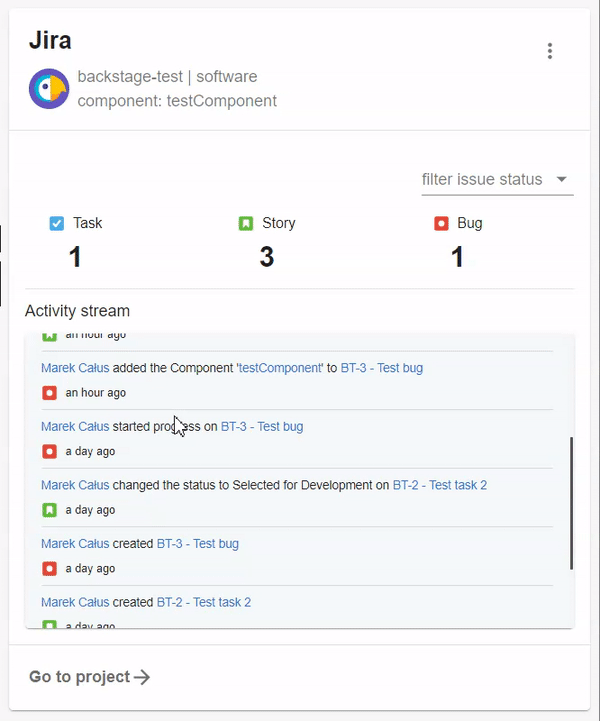The height and width of the screenshot is (721, 600).
Task: Open the BT-2 - Test task 2 status-change link
Action: [440, 485]
